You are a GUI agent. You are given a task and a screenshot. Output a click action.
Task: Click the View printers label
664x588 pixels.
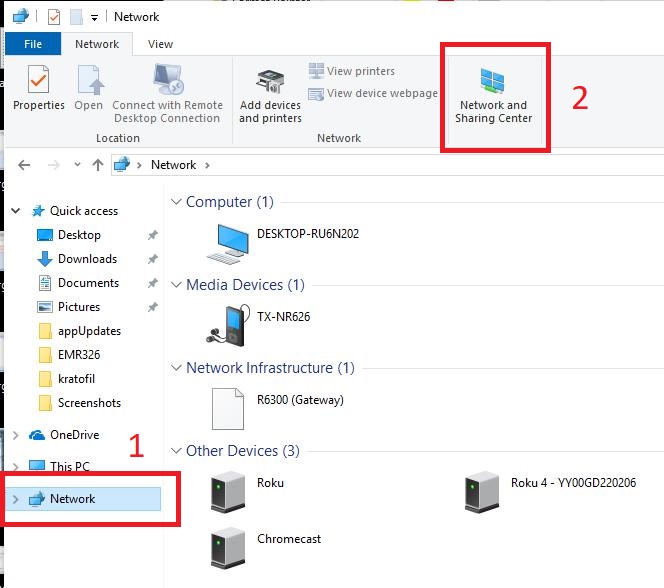pyautogui.click(x=361, y=71)
